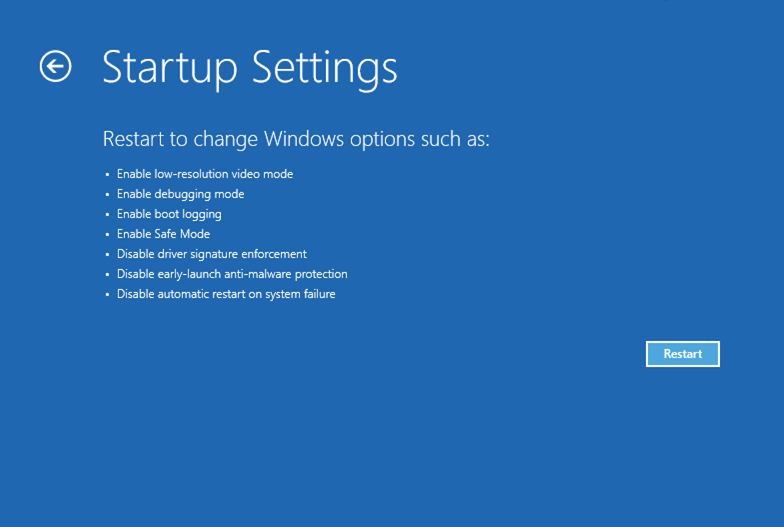This screenshot has height=527, width=784.
Task: Select 'Enable debugging mode' list item
Action: click(x=180, y=194)
